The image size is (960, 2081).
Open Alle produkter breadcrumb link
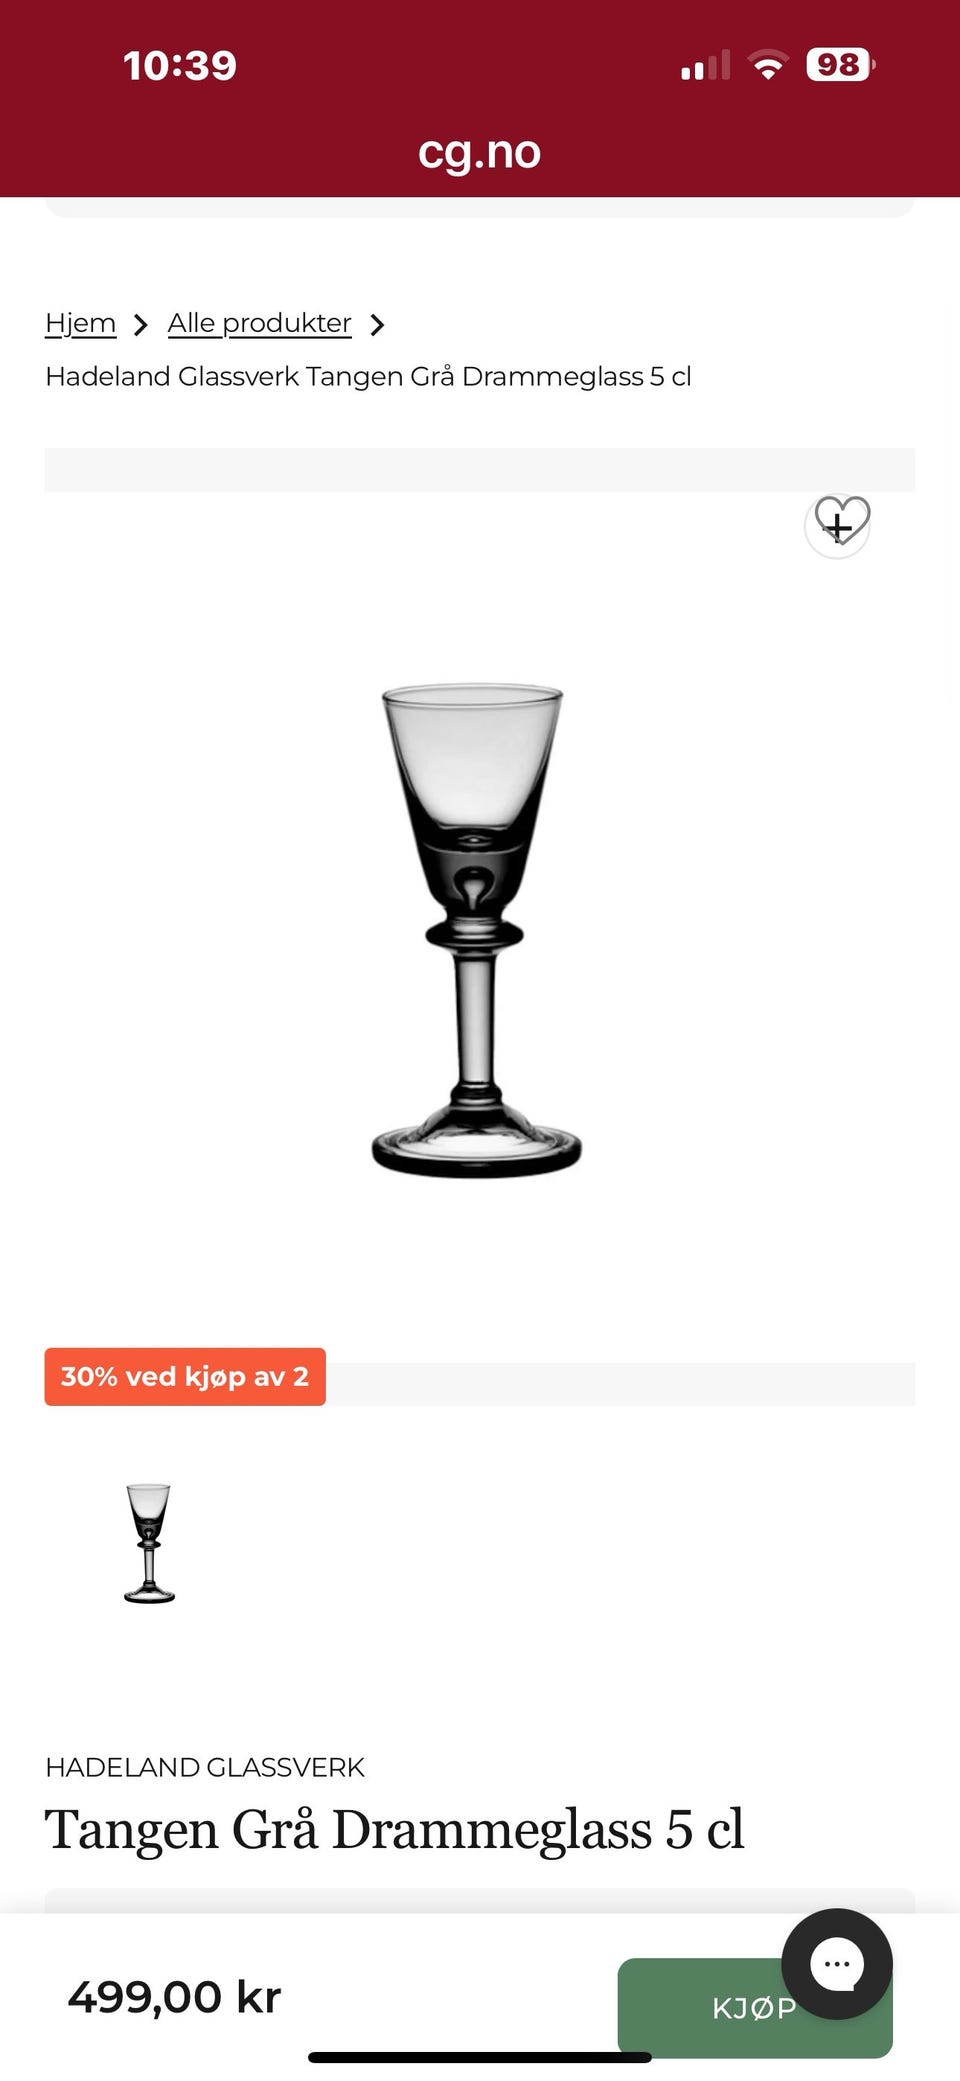259,323
